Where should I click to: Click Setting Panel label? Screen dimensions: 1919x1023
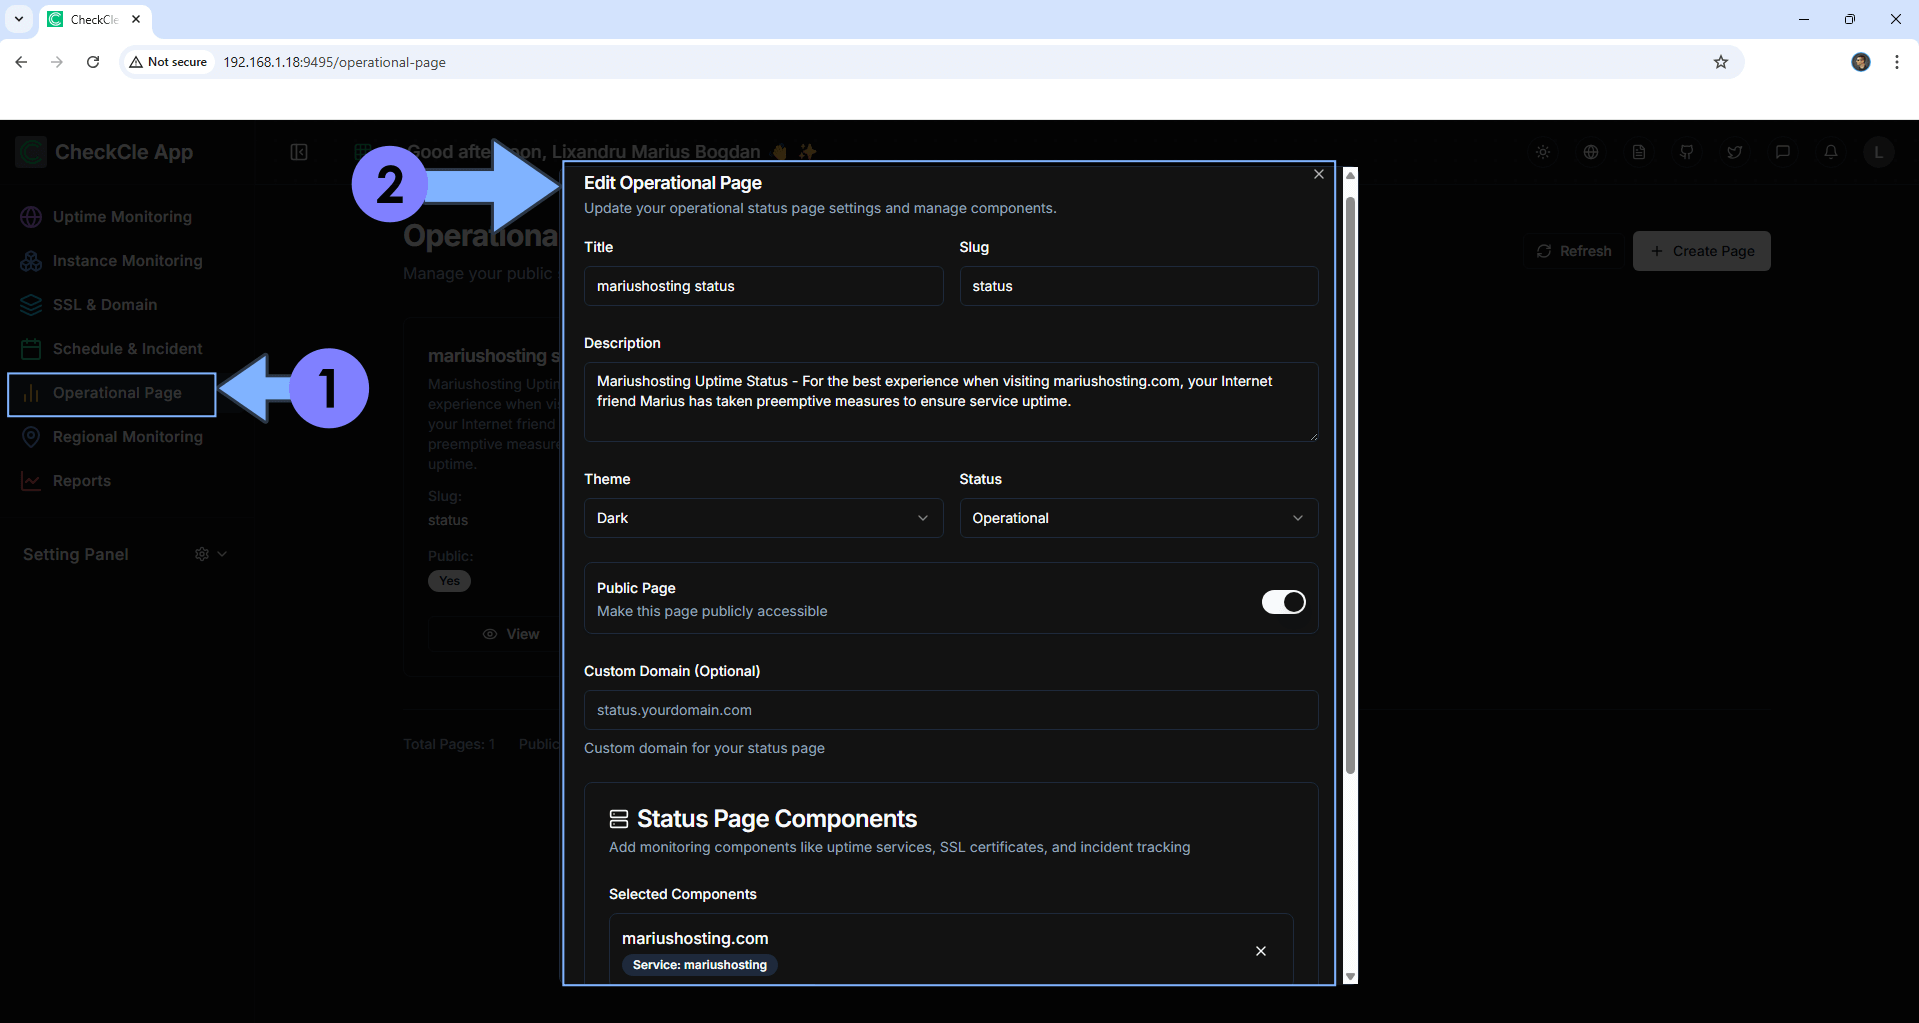(76, 554)
